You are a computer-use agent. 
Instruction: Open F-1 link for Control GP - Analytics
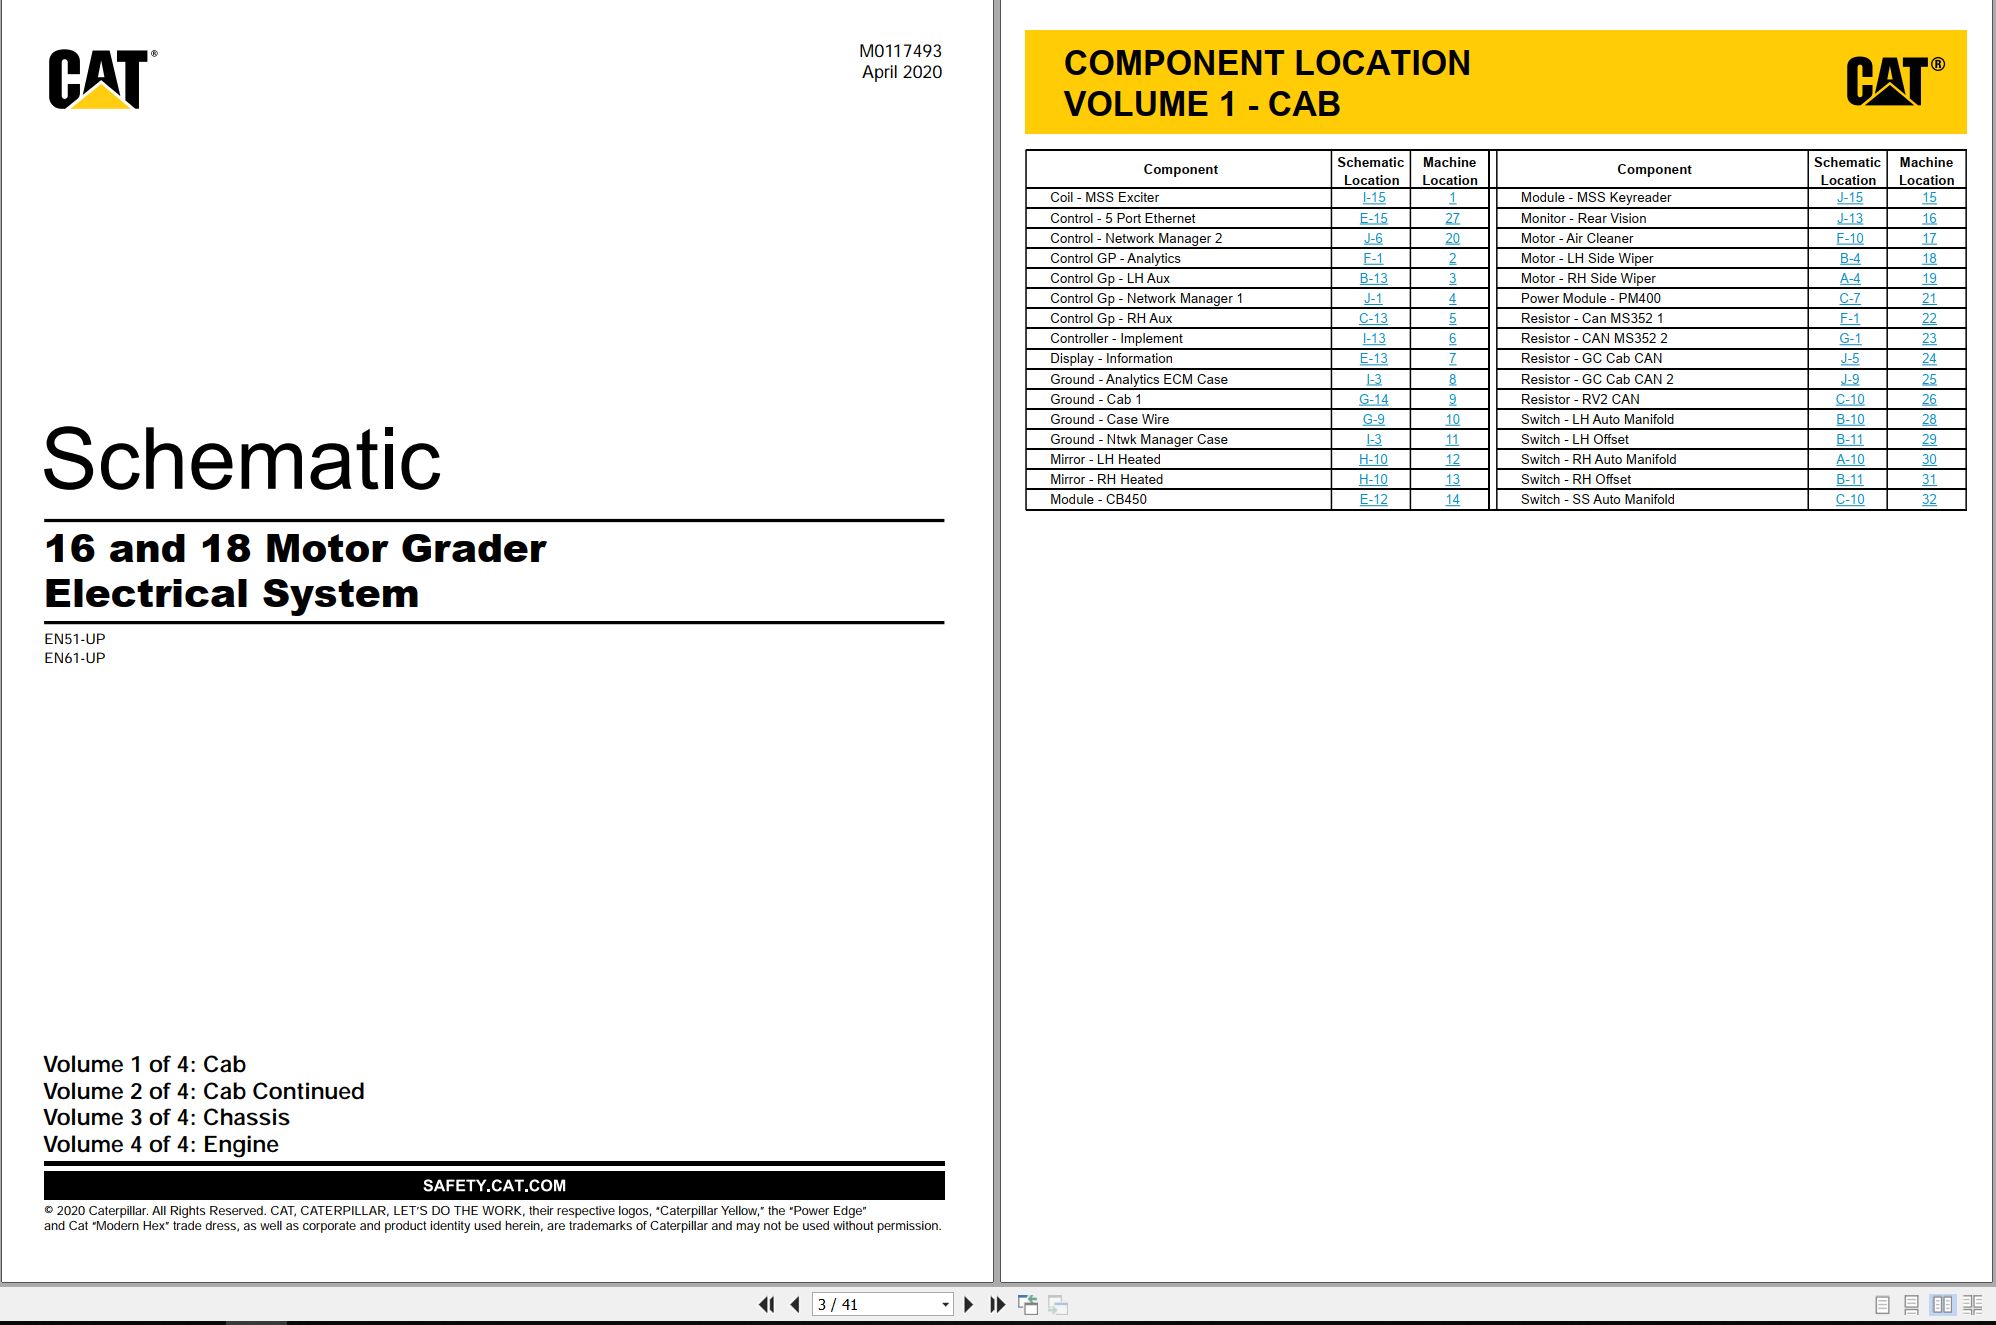tap(1374, 258)
